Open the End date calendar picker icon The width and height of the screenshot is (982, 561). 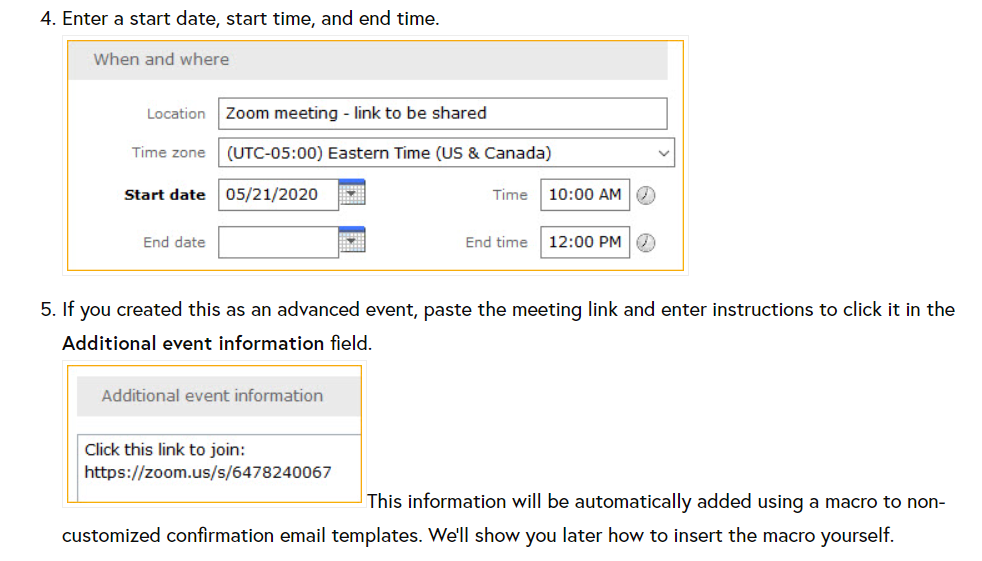[x=352, y=240]
